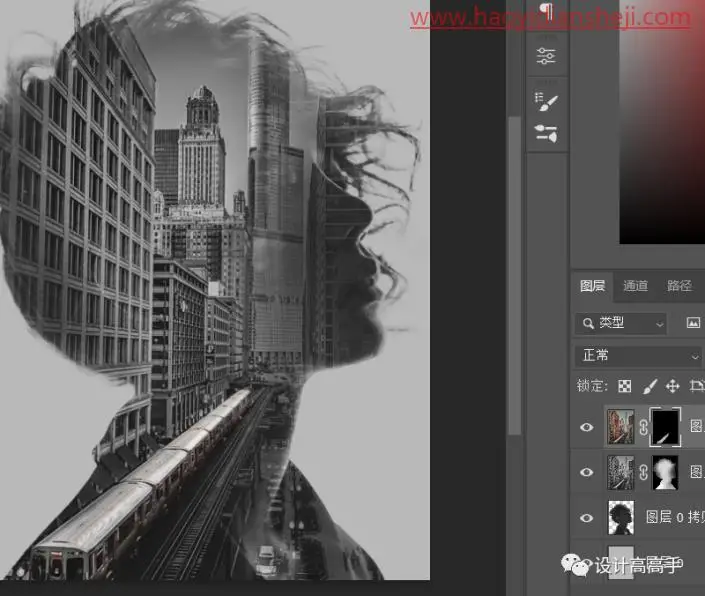This screenshot has height=596, width=705.
Task: Lock artboard nesting icon
Action: click(696, 386)
